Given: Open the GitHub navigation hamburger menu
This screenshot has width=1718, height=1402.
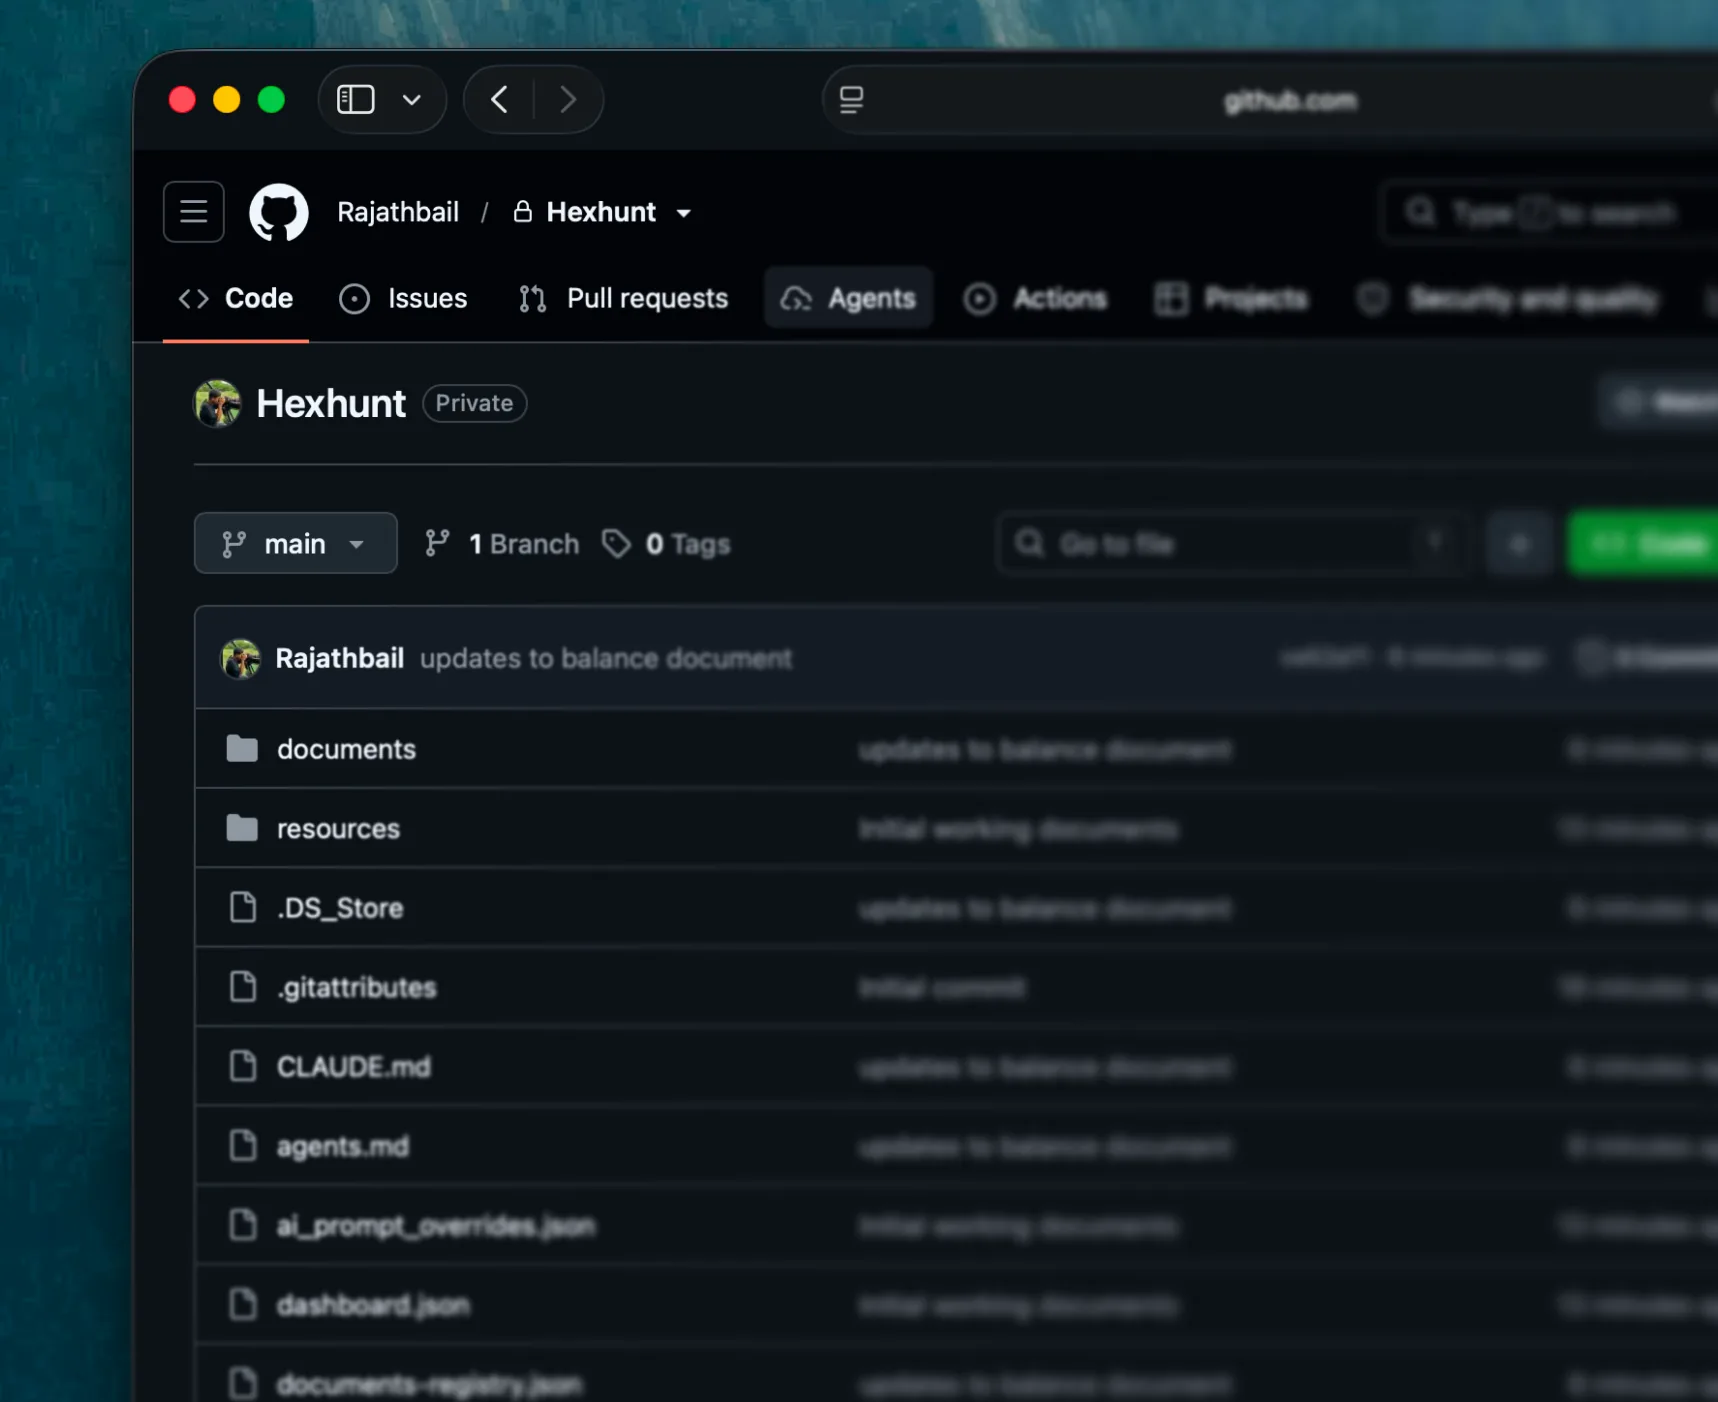Looking at the screenshot, I should tap(194, 212).
